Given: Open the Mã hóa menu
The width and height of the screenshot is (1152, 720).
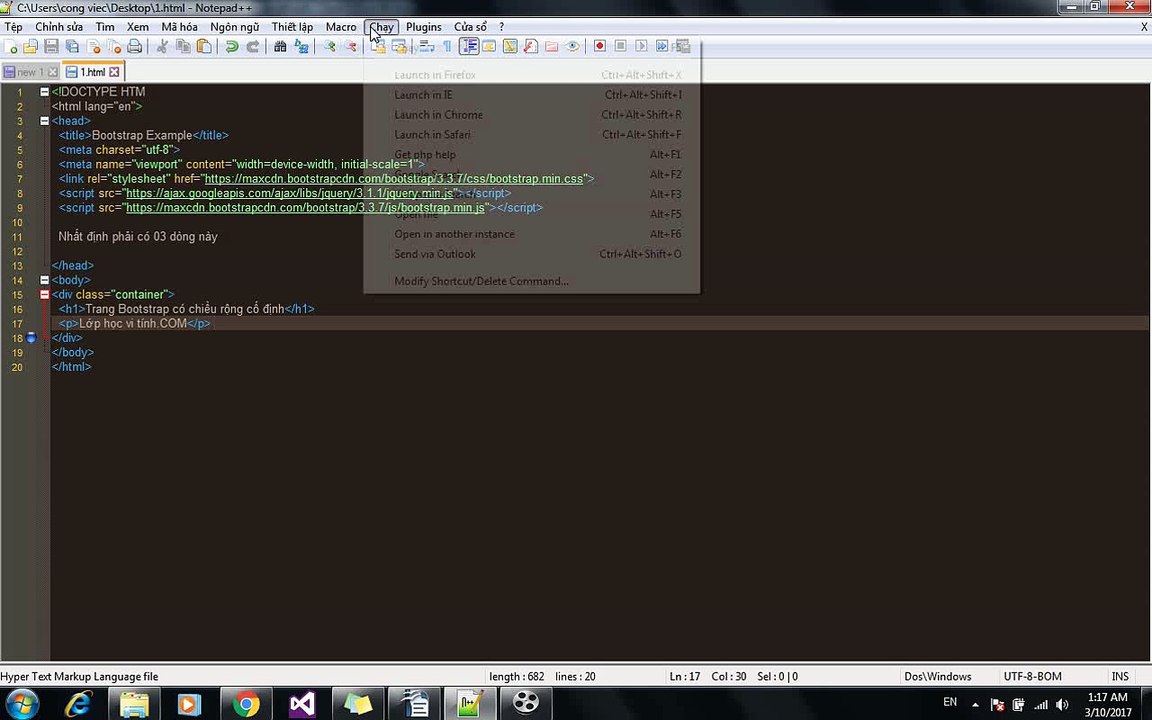Looking at the screenshot, I should (179, 27).
